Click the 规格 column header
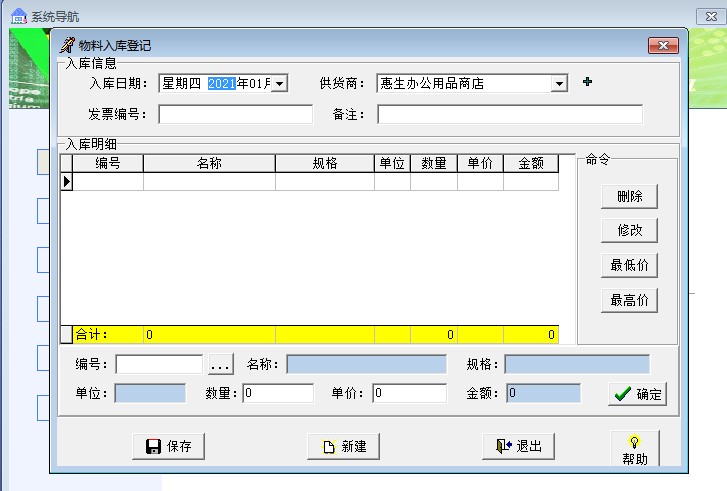Screen dimensions: 727x491 click(325, 163)
